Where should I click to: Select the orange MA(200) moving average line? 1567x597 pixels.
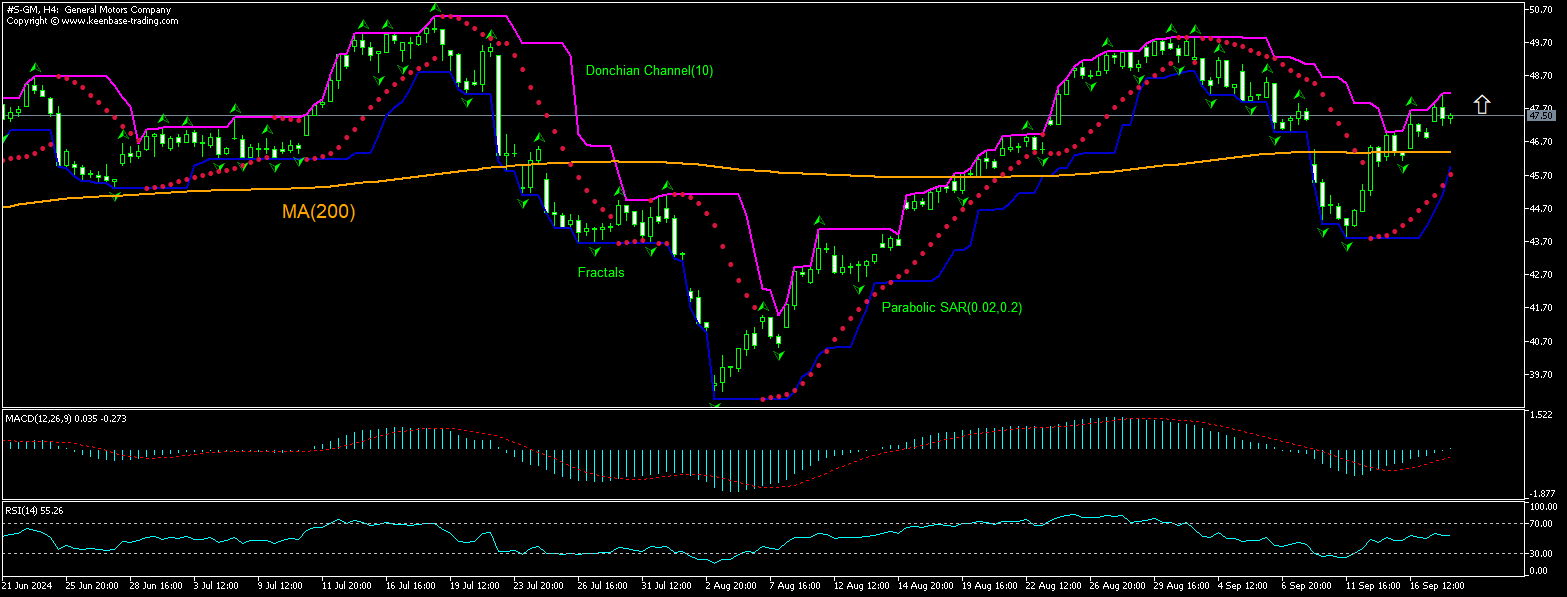click(x=700, y=164)
